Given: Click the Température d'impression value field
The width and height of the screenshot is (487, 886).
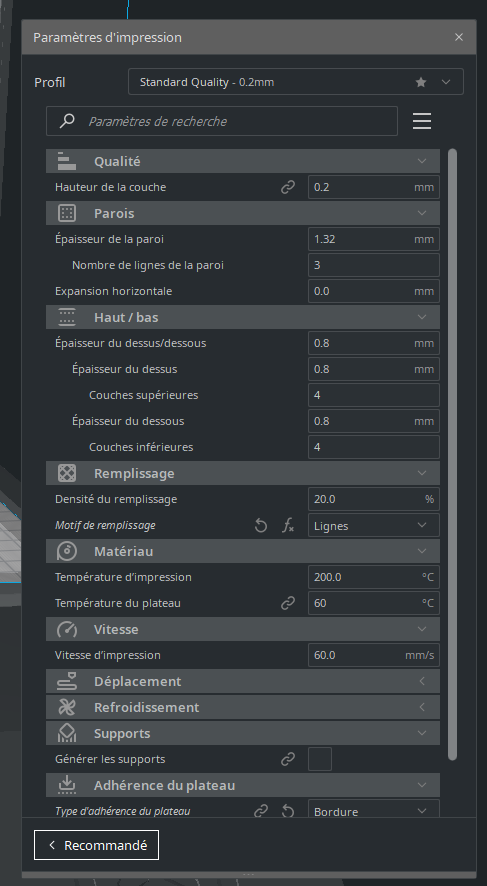Looking at the screenshot, I should click(373, 577).
